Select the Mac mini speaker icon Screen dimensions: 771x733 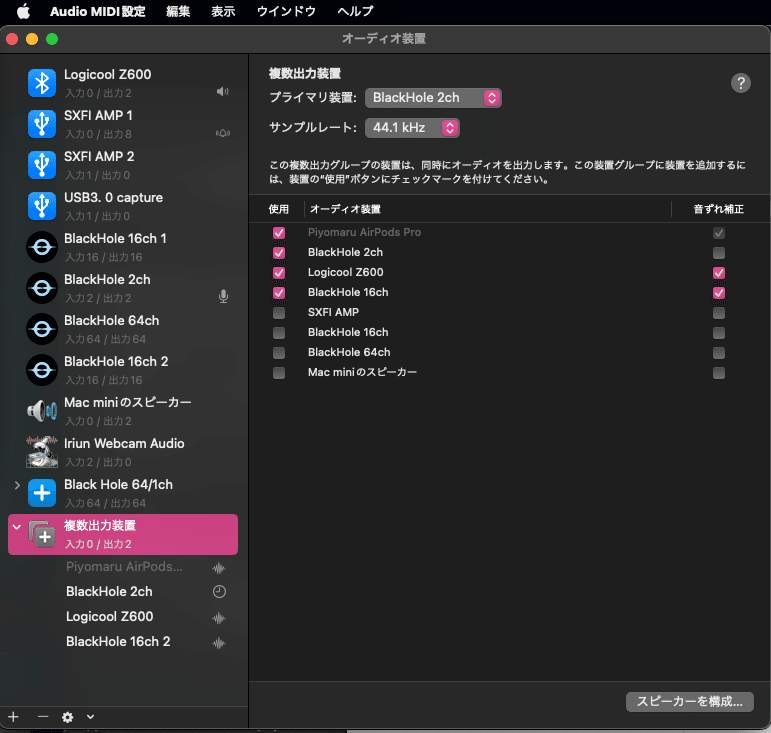click(x=42, y=411)
